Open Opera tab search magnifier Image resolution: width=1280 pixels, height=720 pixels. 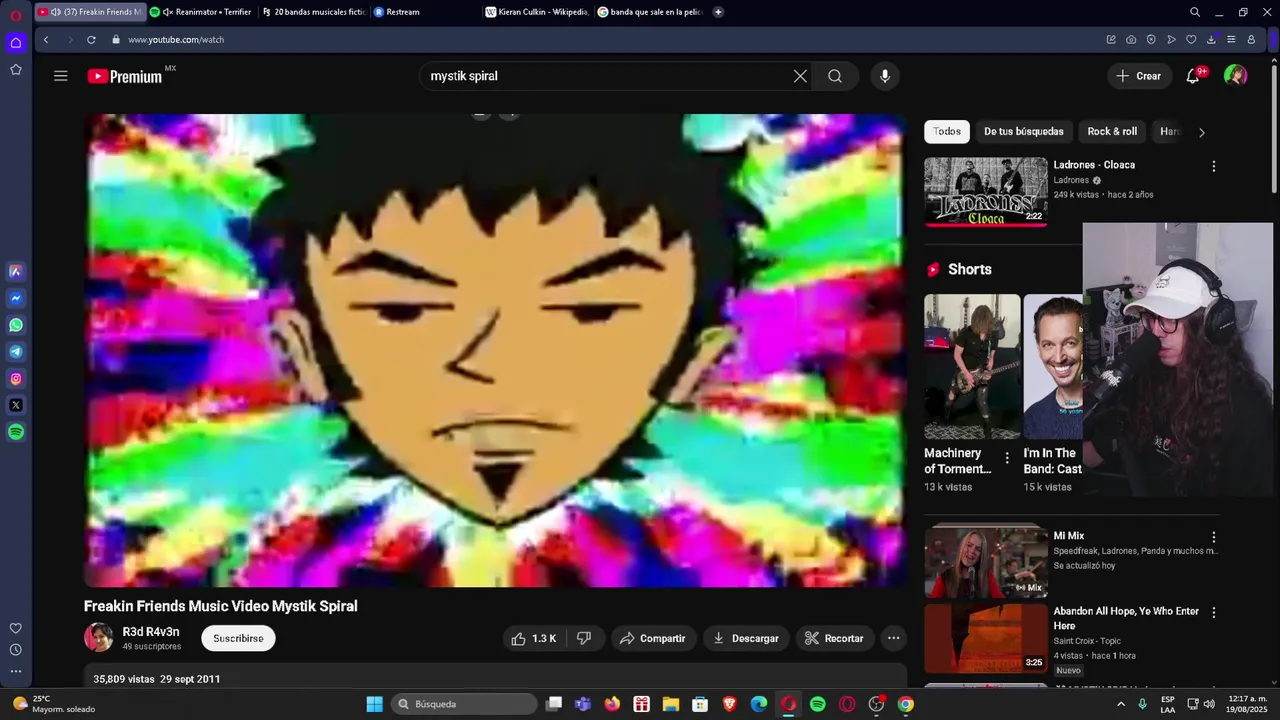[x=1195, y=12]
